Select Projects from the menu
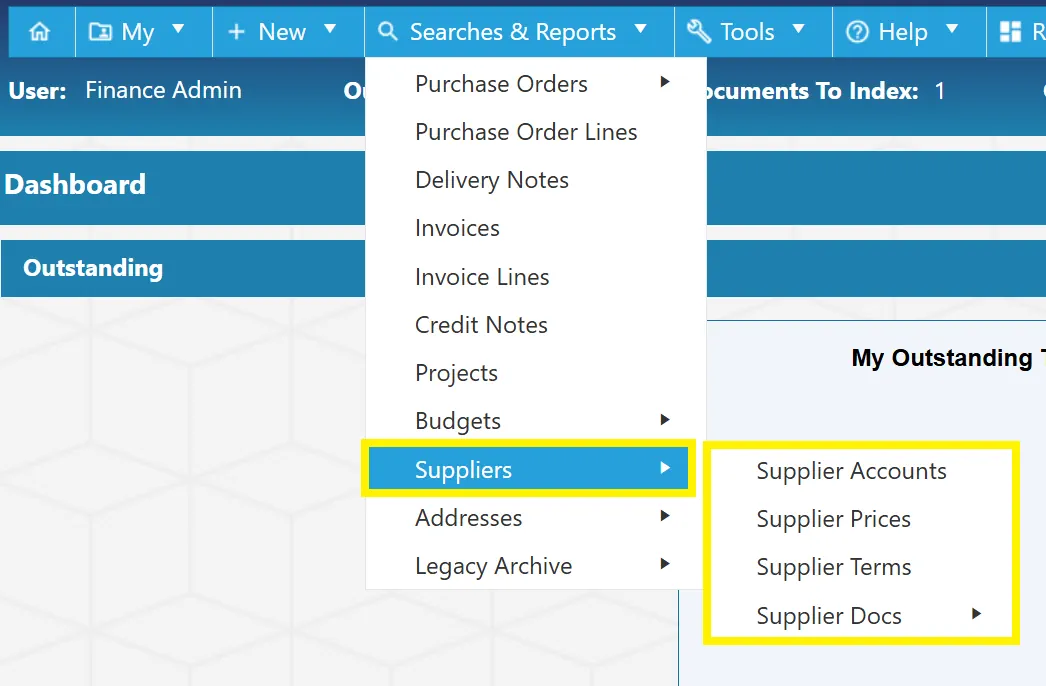 point(536,373)
